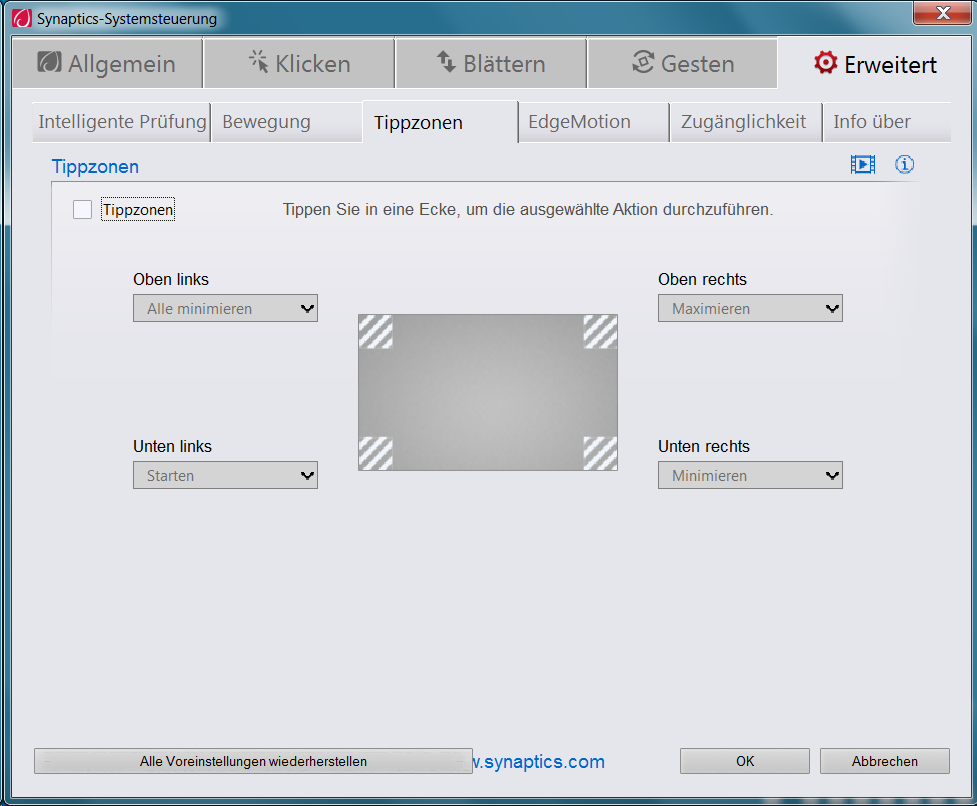Click the Synaptics logo in title bar
977x806 pixels.
coord(22,18)
